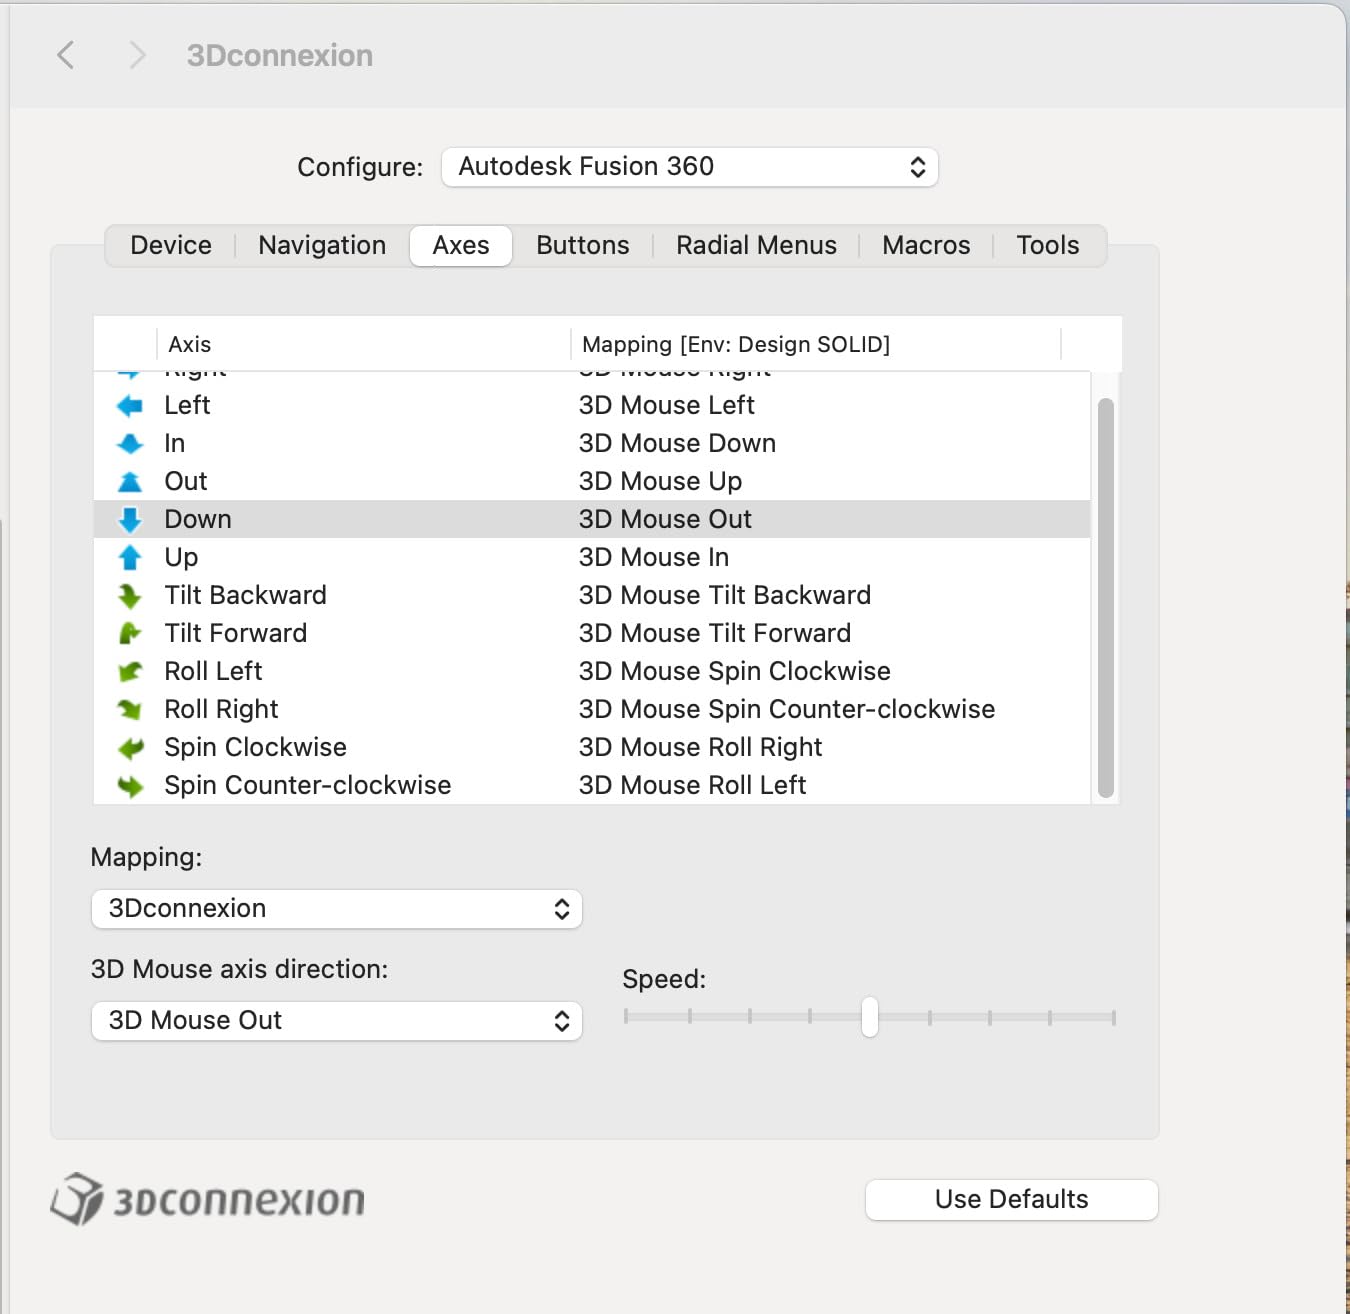The height and width of the screenshot is (1314, 1350).
Task: Click the 3D Mouse Down mapping cell
Action: (x=678, y=444)
